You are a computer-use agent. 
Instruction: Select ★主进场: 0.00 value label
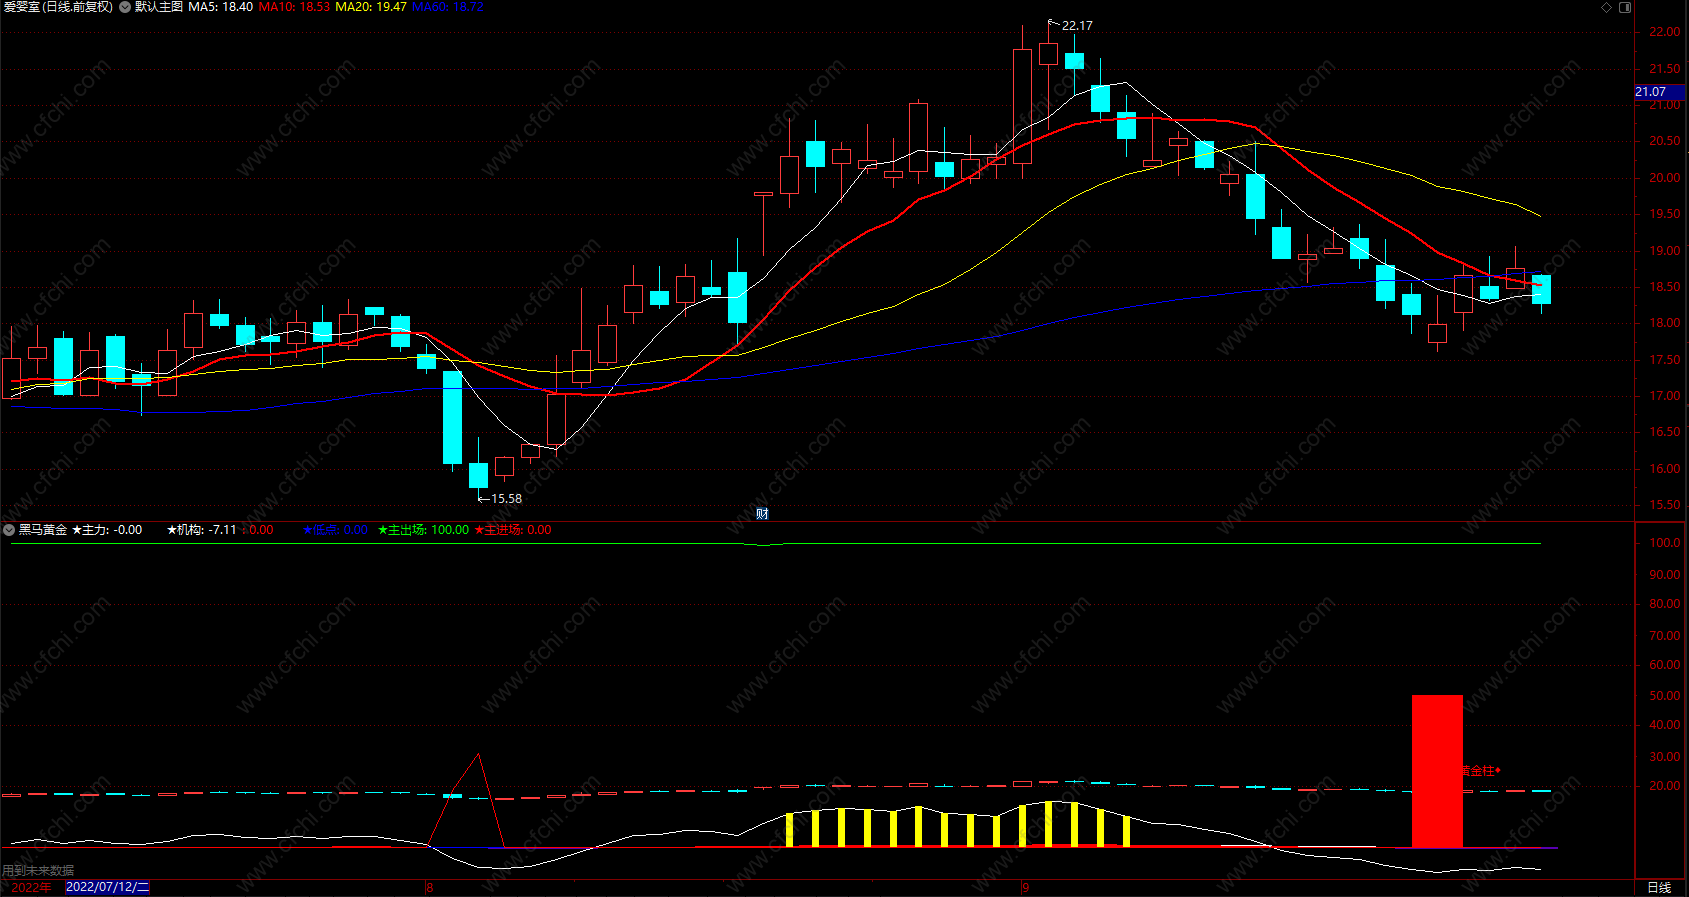click(x=513, y=530)
